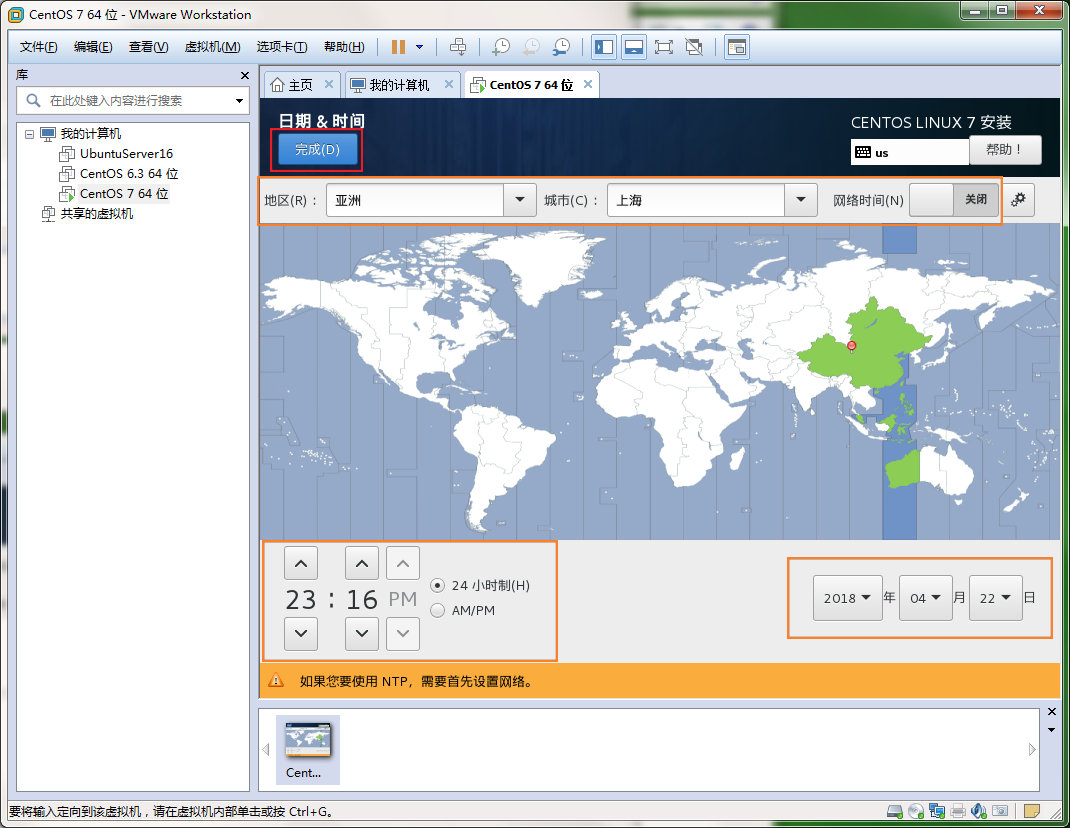Click the 完成(D) done button

(317, 149)
